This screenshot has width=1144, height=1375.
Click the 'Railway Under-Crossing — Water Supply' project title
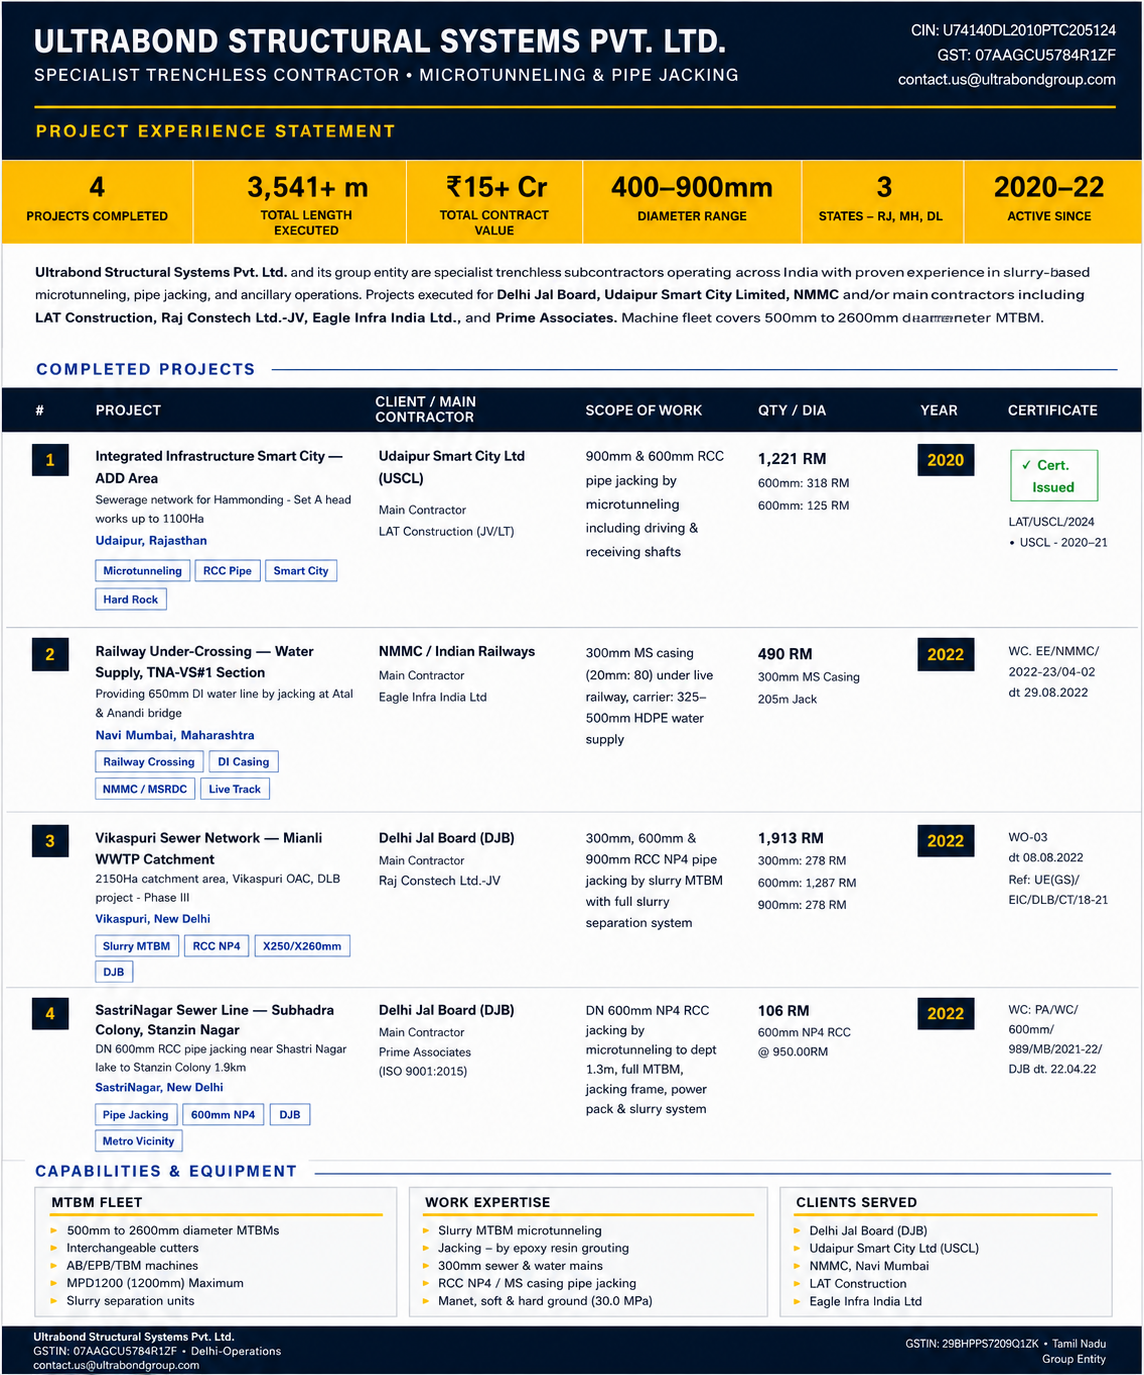(x=204, y=662)
